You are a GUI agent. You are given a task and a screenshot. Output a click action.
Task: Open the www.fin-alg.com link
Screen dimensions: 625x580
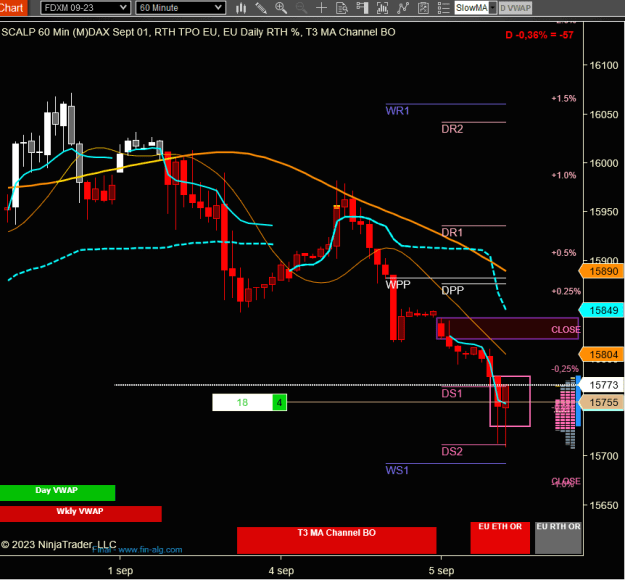pos(150,550)
